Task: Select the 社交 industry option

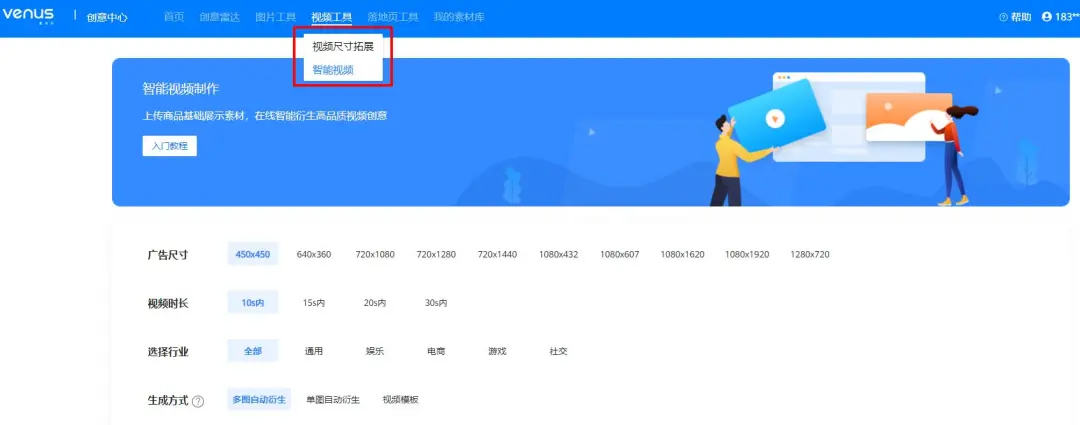Action: click(559, 351)
